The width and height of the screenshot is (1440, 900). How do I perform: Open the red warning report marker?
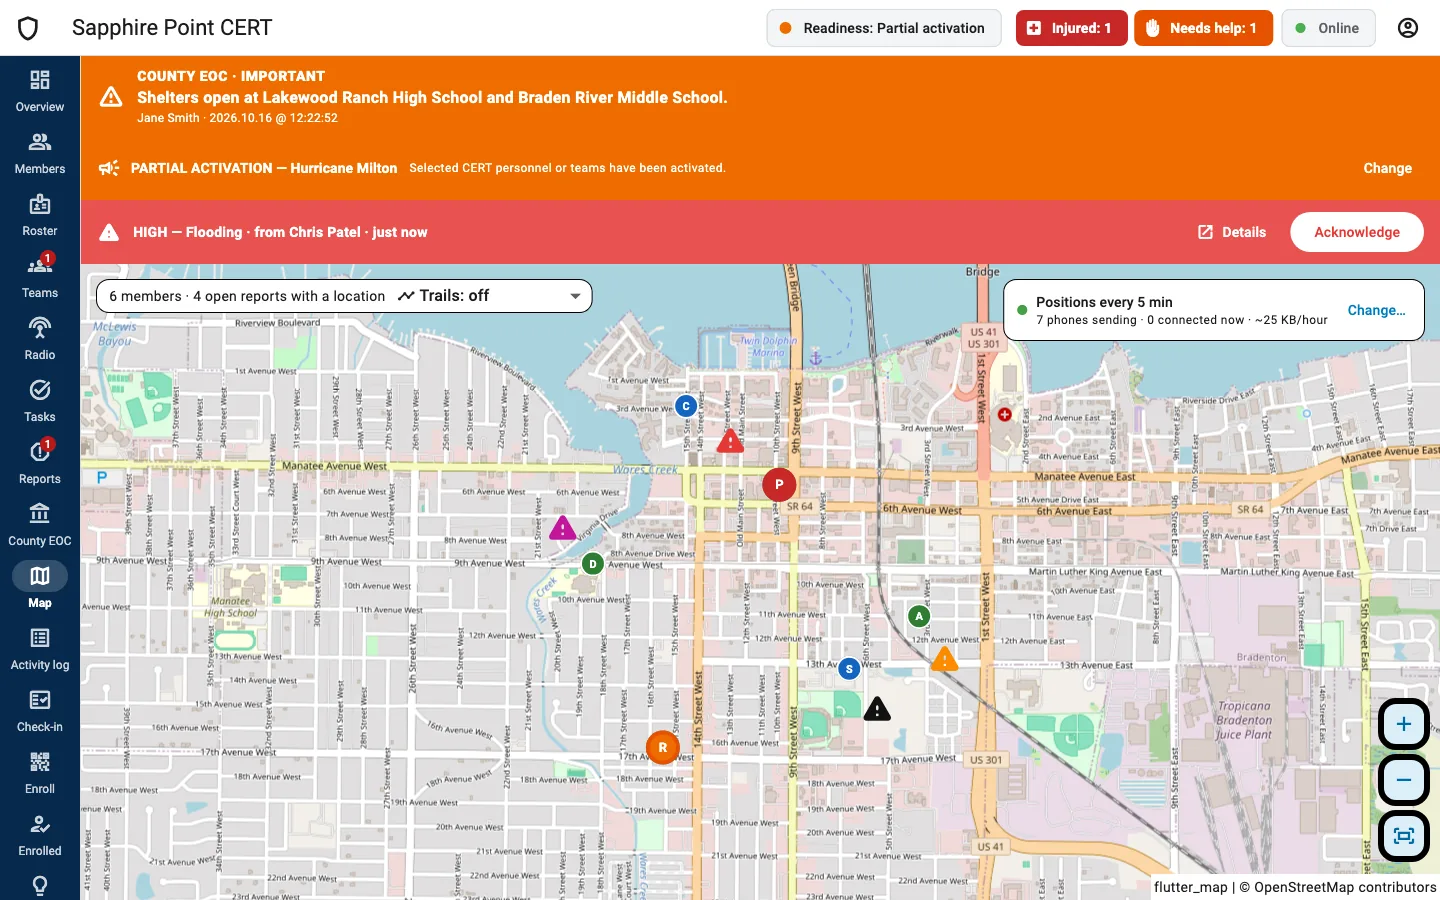pos(730,440)
